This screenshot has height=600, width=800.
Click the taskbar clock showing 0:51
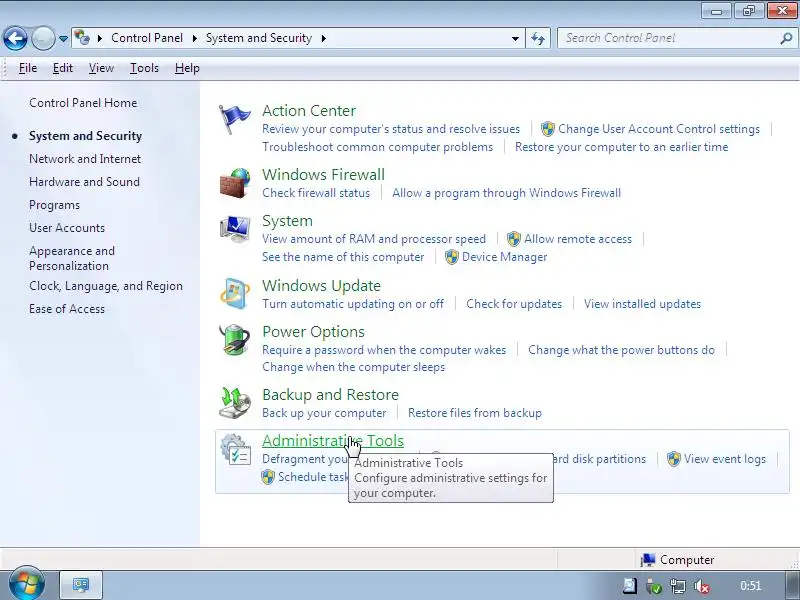(x=751, y=586)
